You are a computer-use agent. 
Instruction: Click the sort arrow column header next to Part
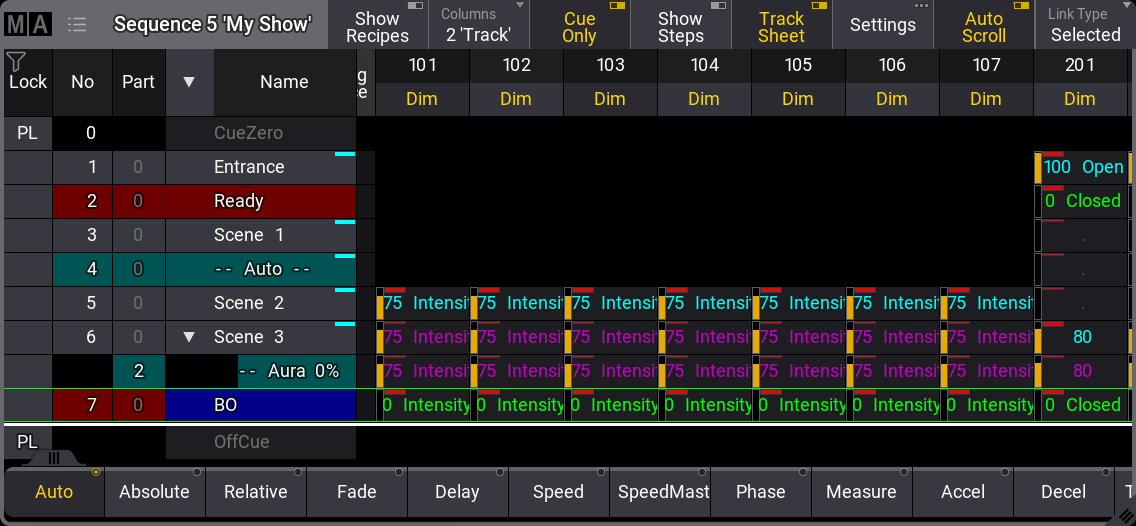(x=189, y=82)
